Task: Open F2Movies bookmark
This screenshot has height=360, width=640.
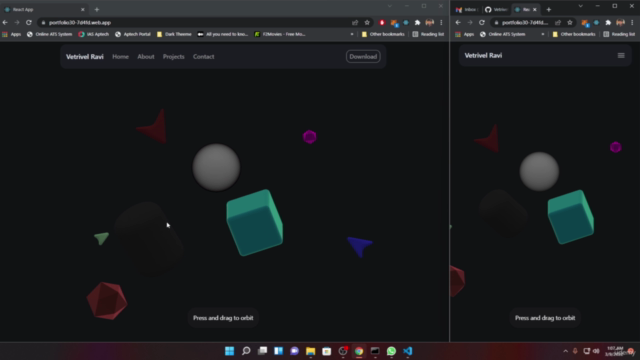Action: click(x=280, y=34)
